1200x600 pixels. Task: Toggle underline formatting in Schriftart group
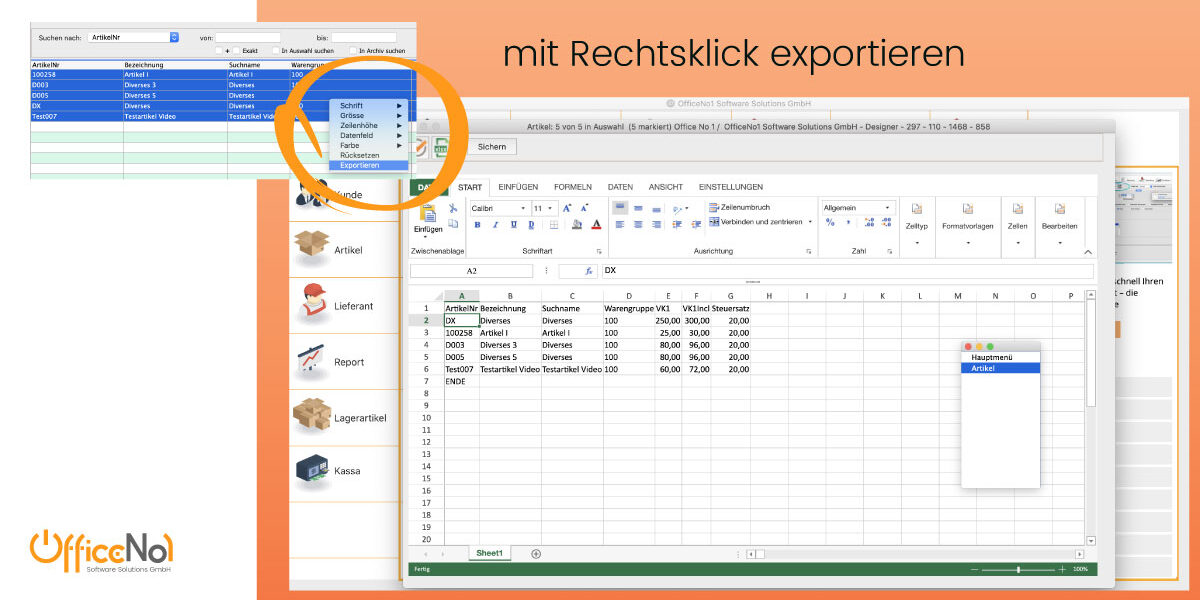(x=514, y=225)
